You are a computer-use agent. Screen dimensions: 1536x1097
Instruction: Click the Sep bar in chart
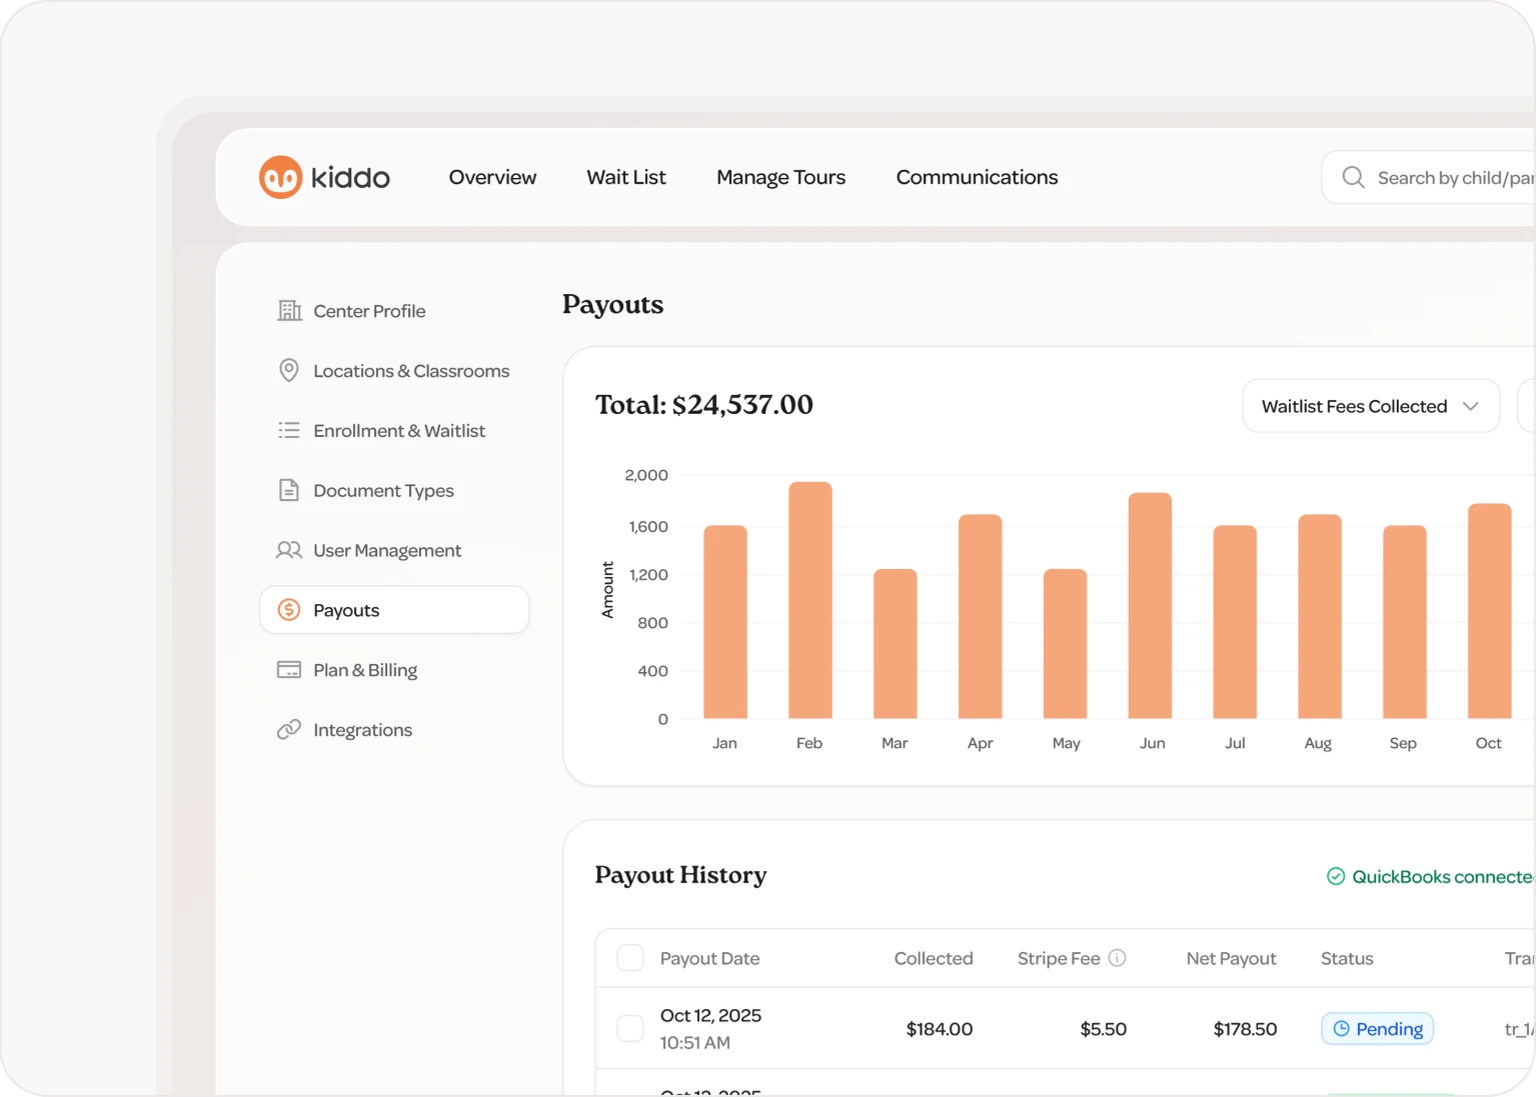click(1405, 622)
